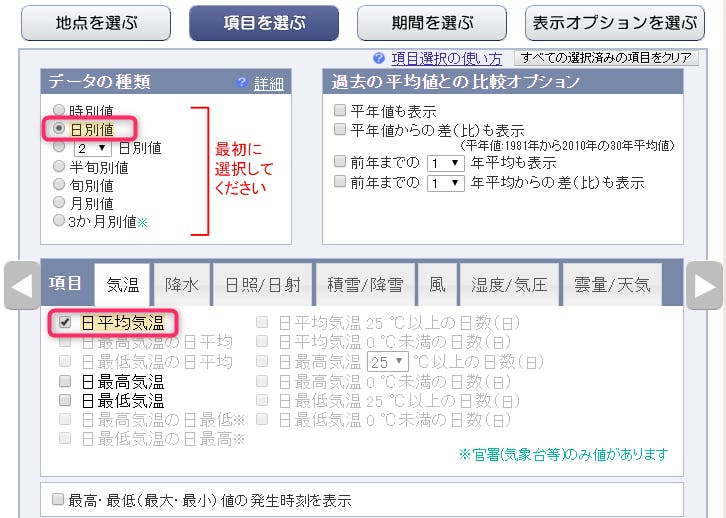
Task: Switch to the 気温 tab
Action: (x=122, y=285)
